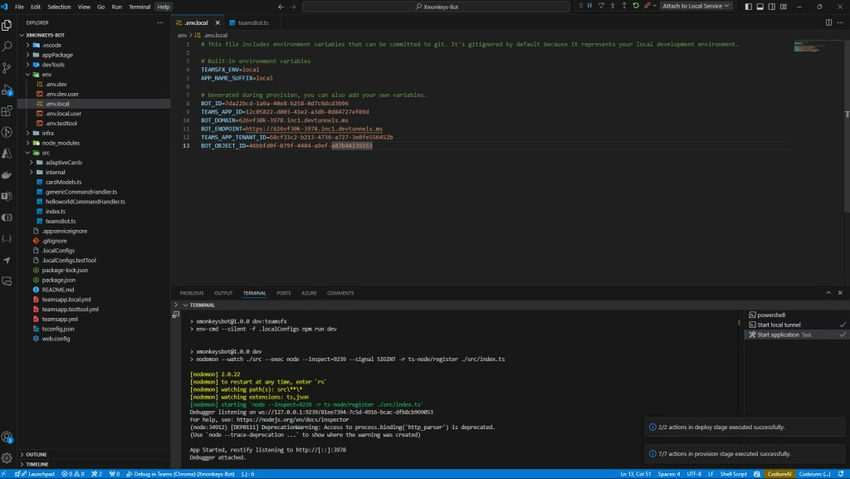Toggle the bottom panel visibility
Screen dimensions: 850x479
tap(760, 6)
